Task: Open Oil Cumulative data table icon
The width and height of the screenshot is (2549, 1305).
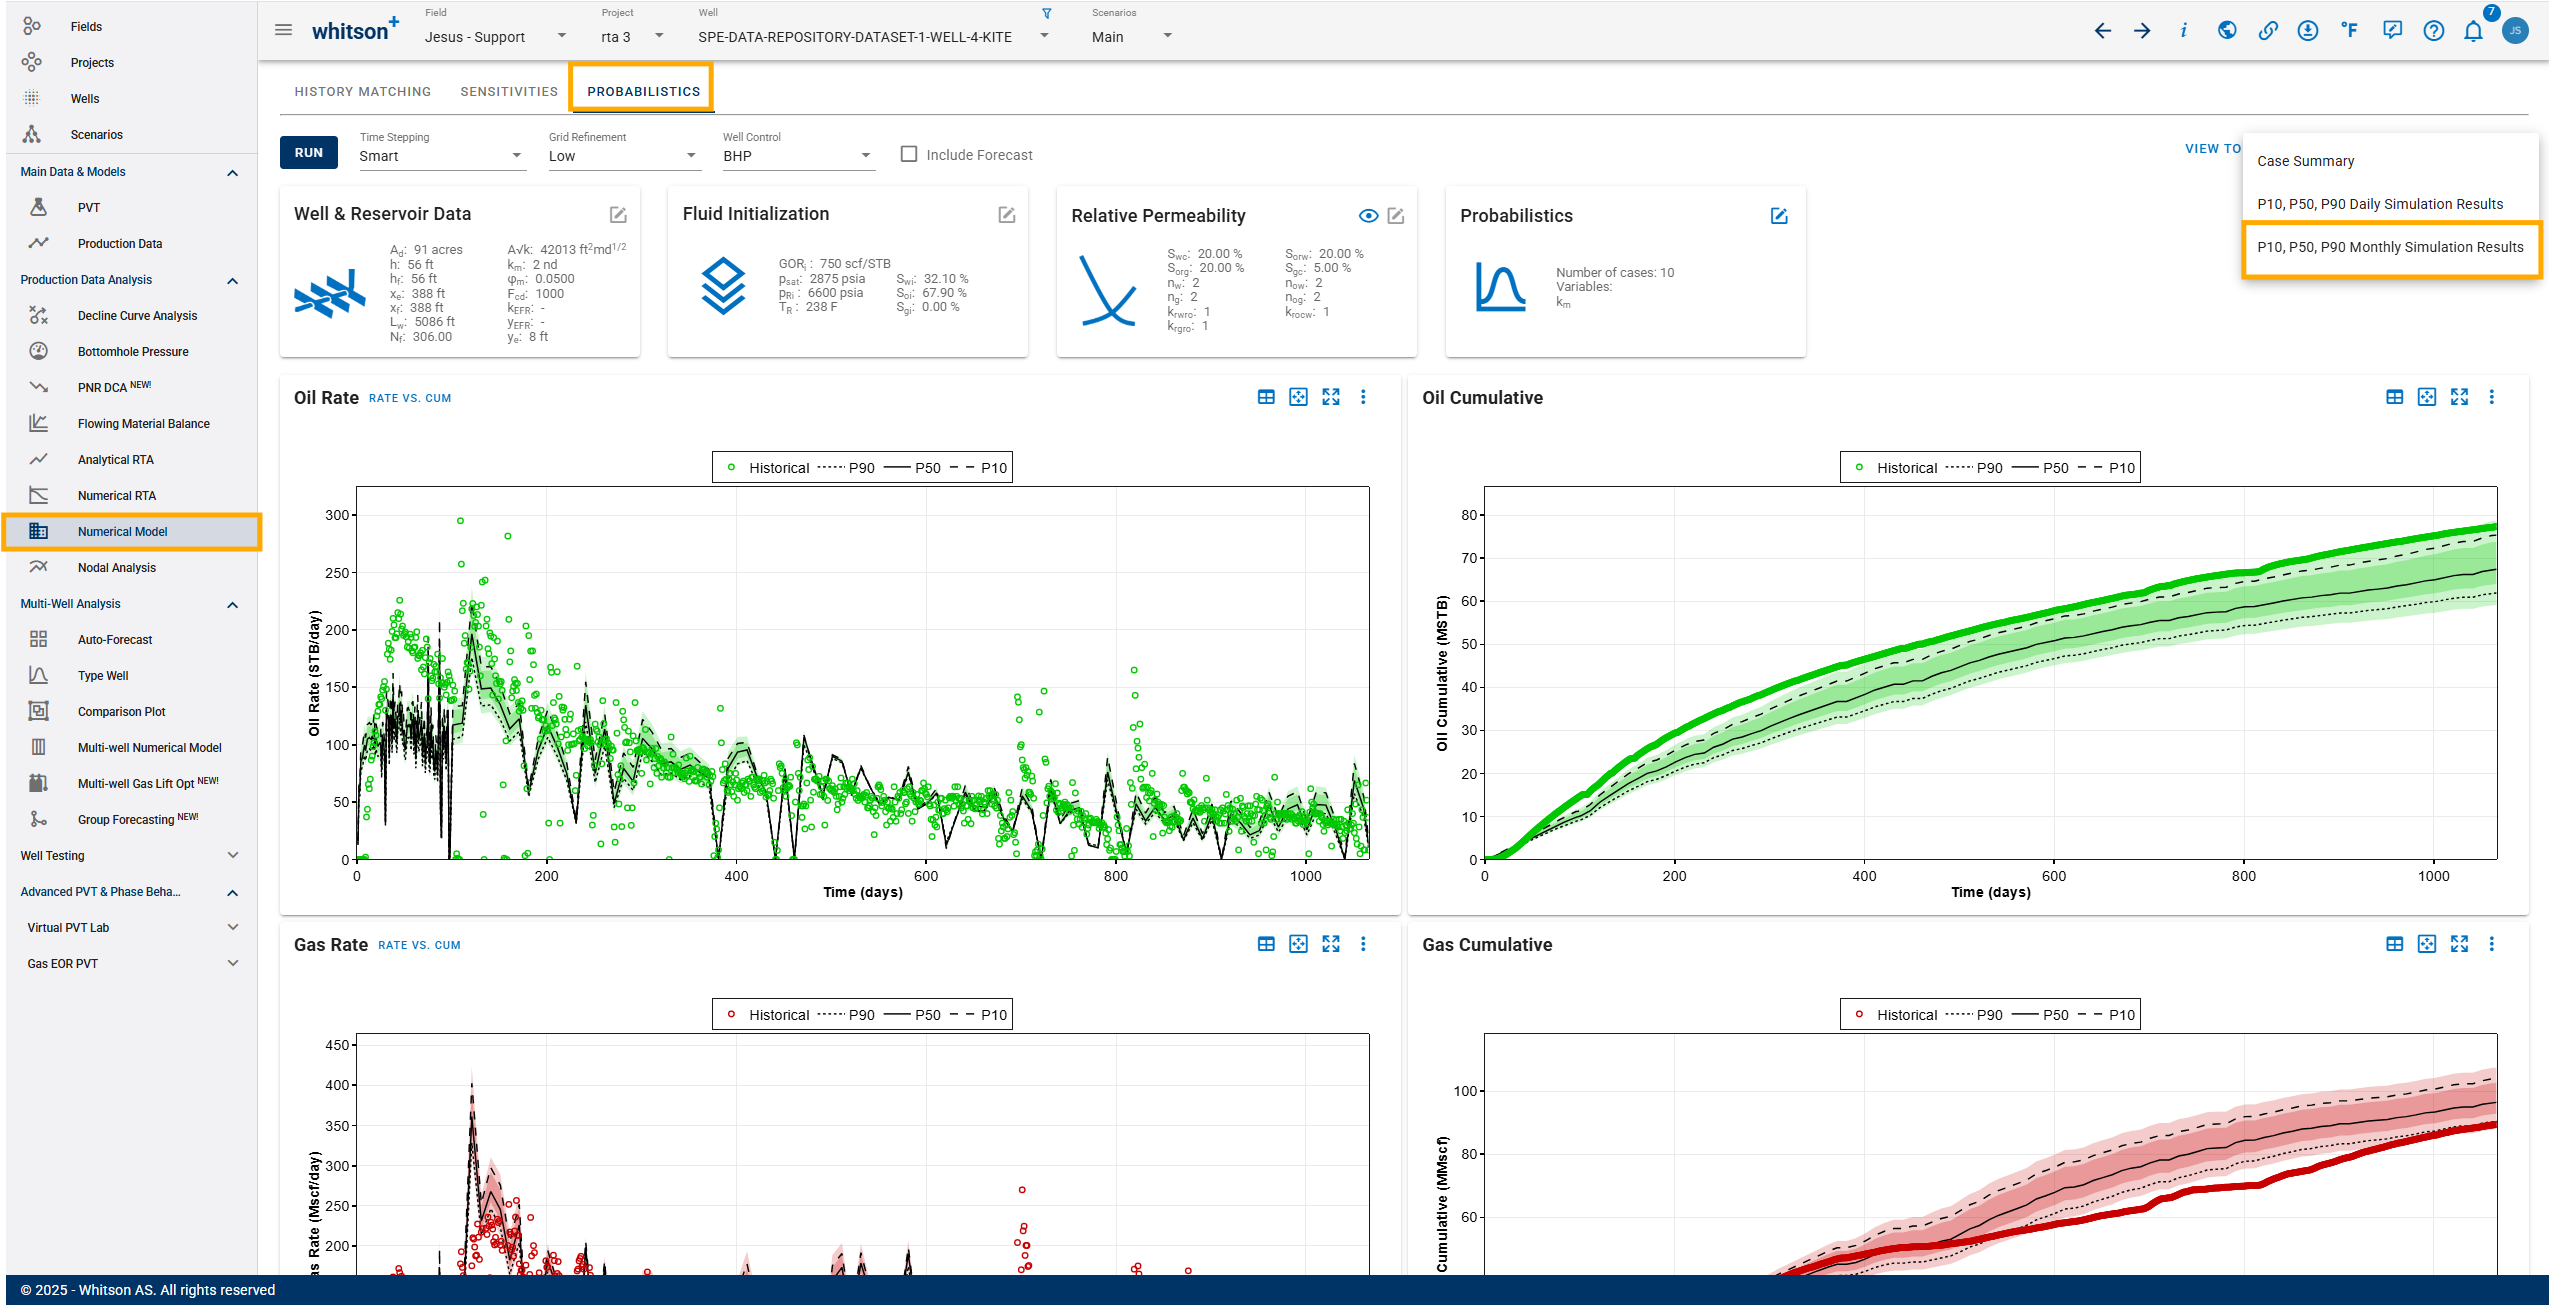Action: click(x=2395, y=397)
